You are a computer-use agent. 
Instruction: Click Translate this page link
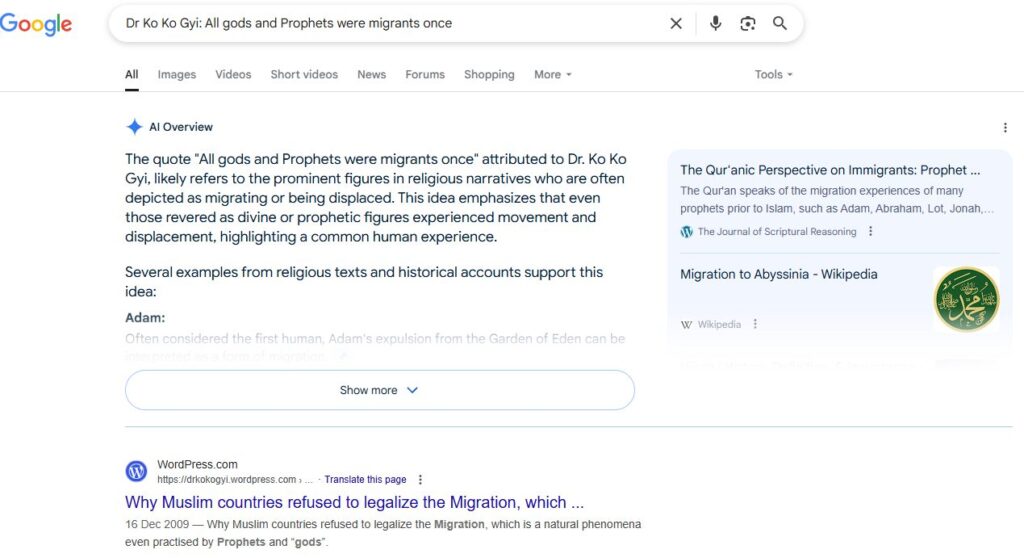365,480
